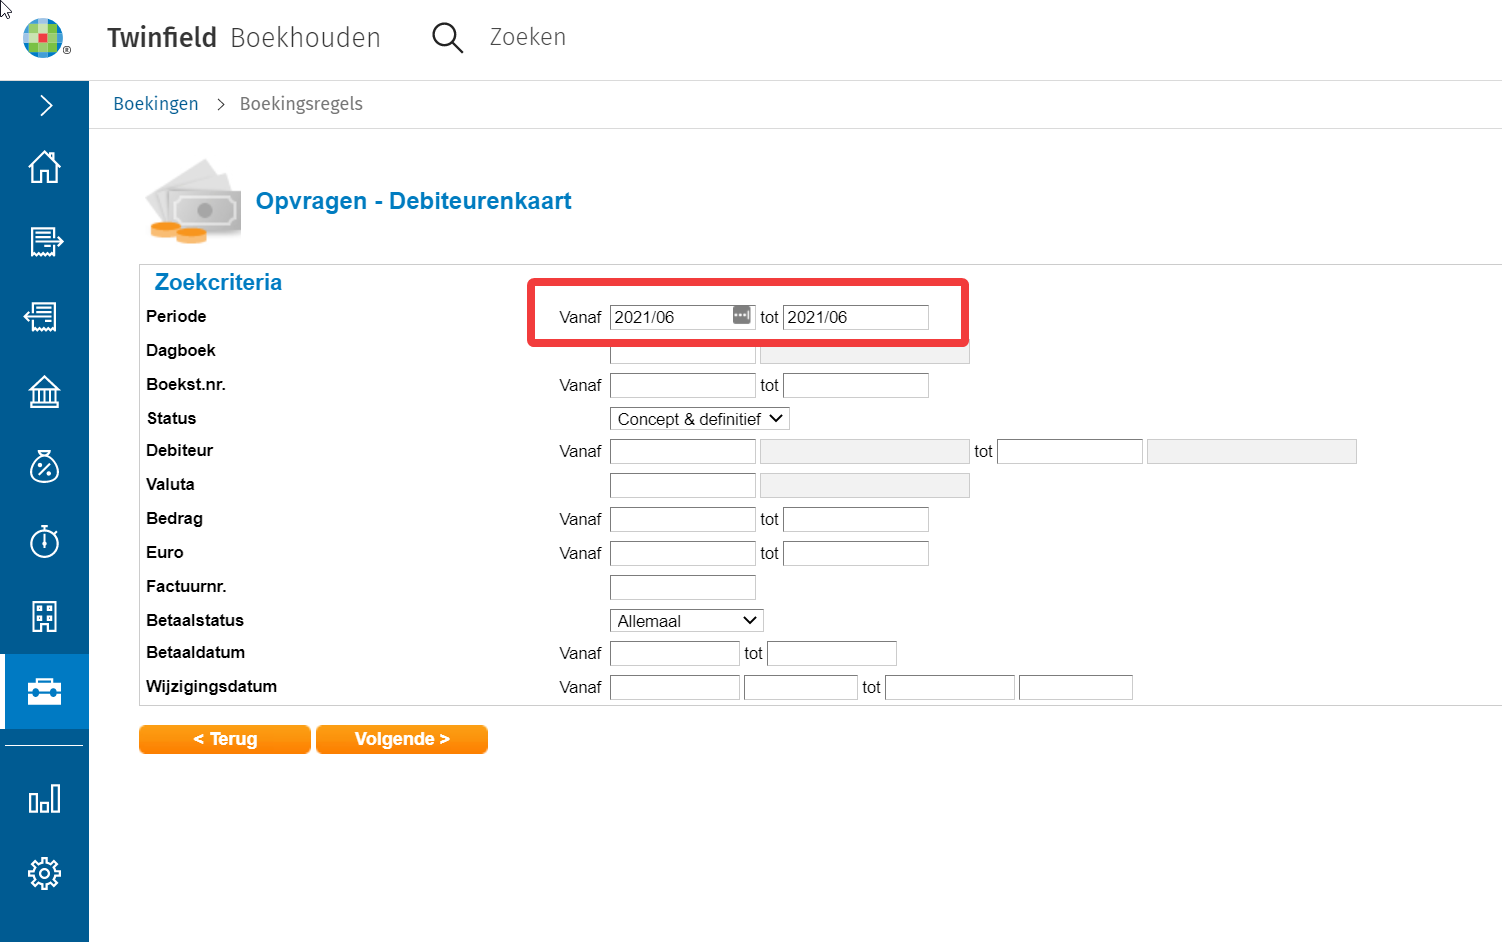This screenshot has height=942, width=1502.
Task: Open the bar chart reports icon
Action: [x=44, y=799]
